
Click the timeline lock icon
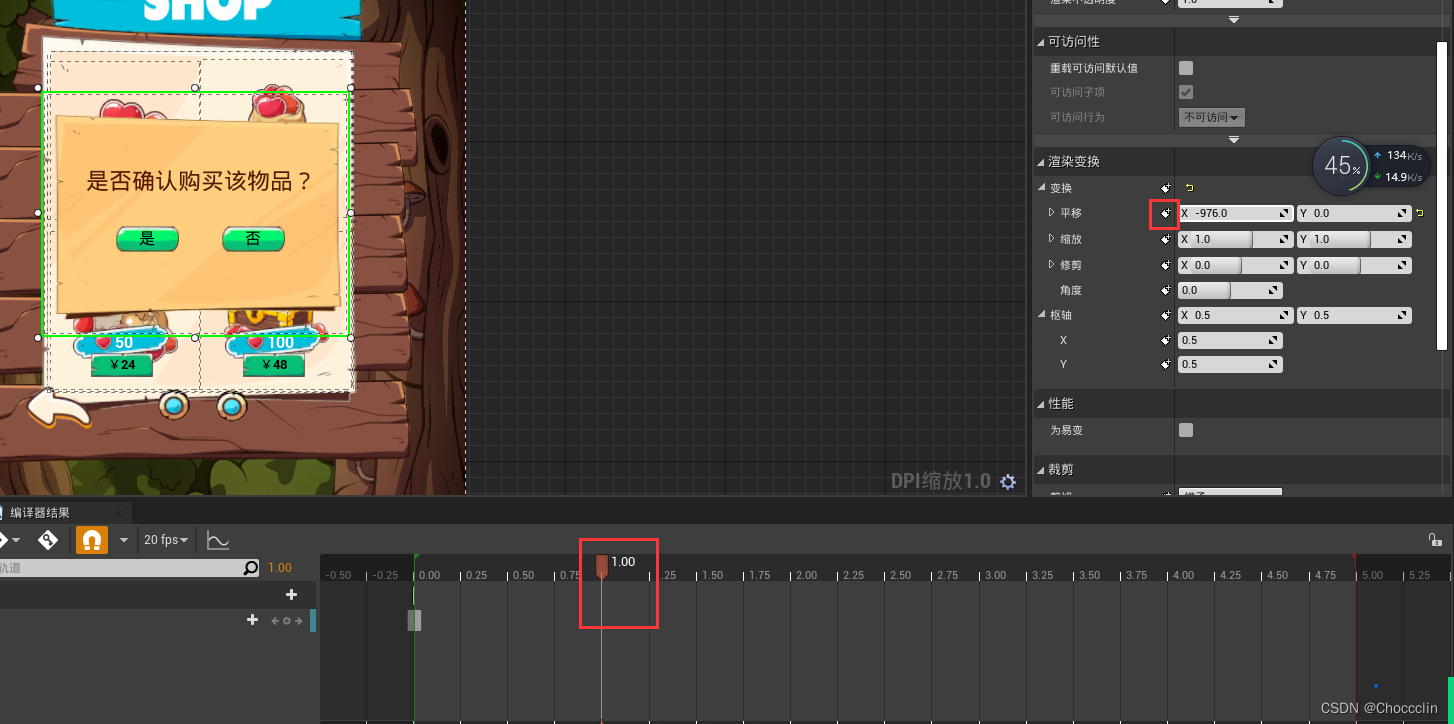click(1435, 540)
